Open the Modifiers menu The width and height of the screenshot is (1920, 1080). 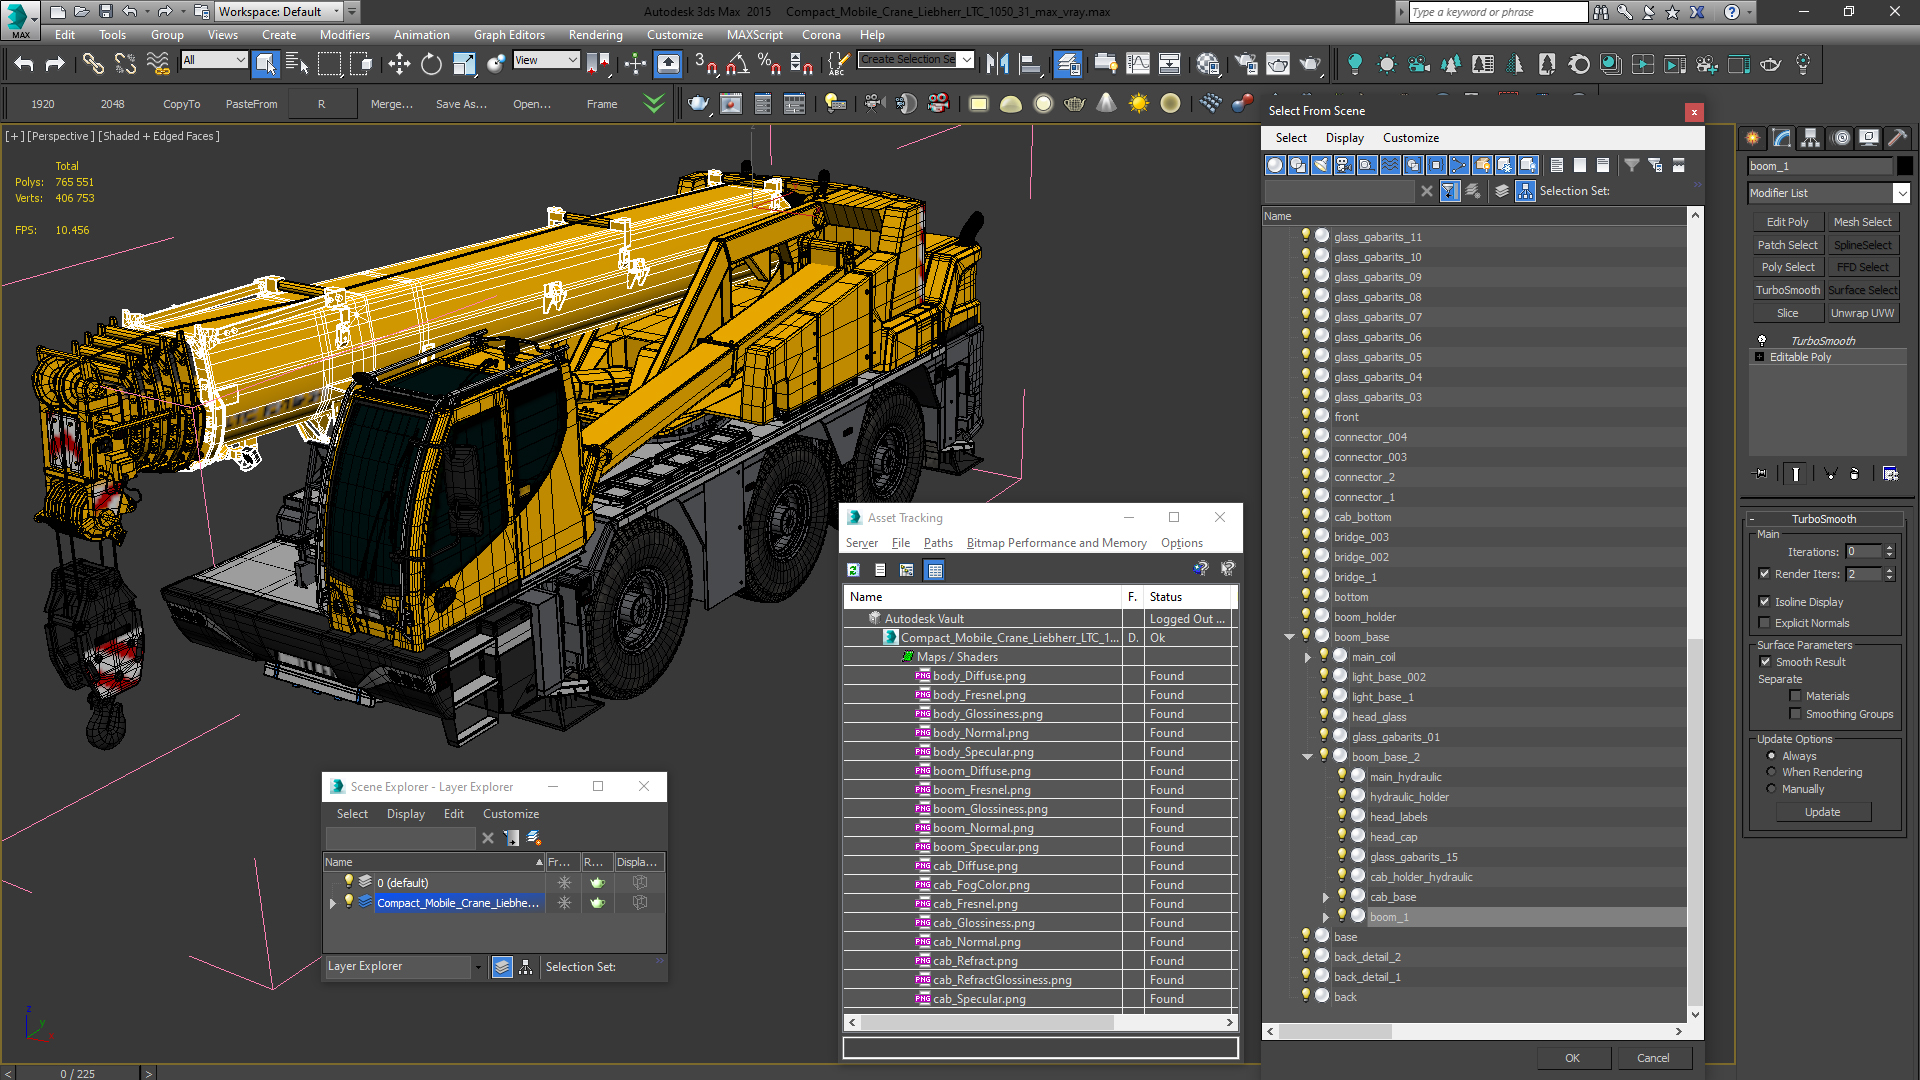point(344,35)
